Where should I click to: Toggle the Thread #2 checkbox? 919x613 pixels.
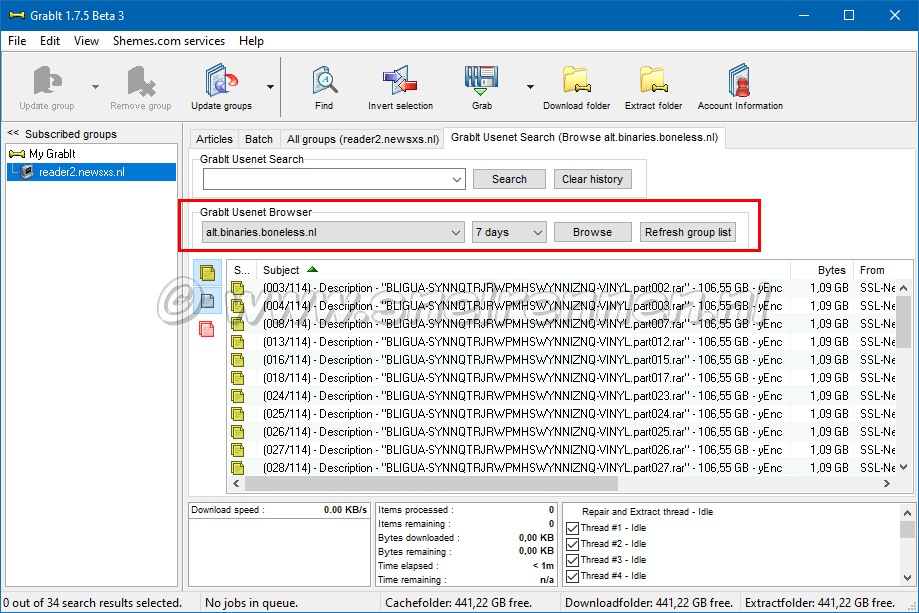[x=573, y=544]
